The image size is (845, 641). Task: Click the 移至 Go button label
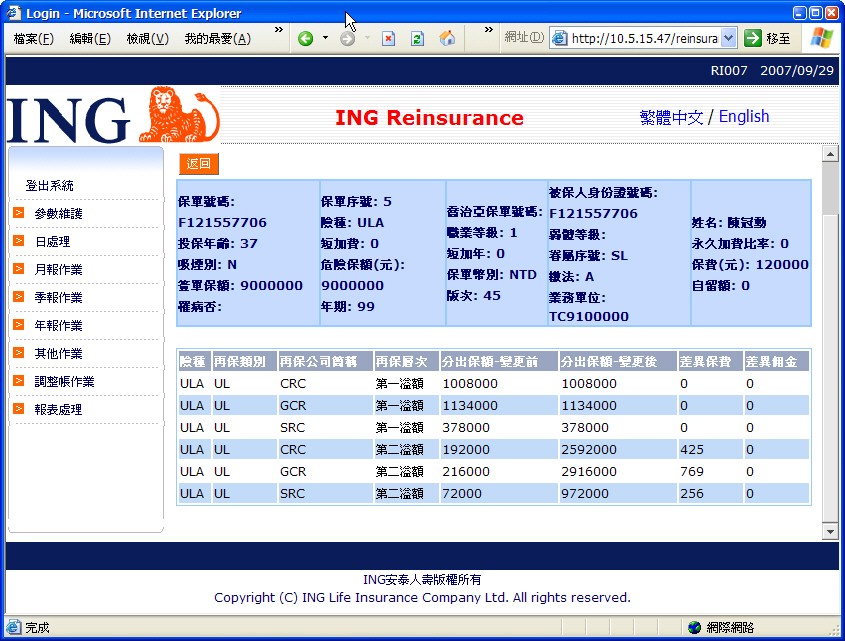coord(778,39)
